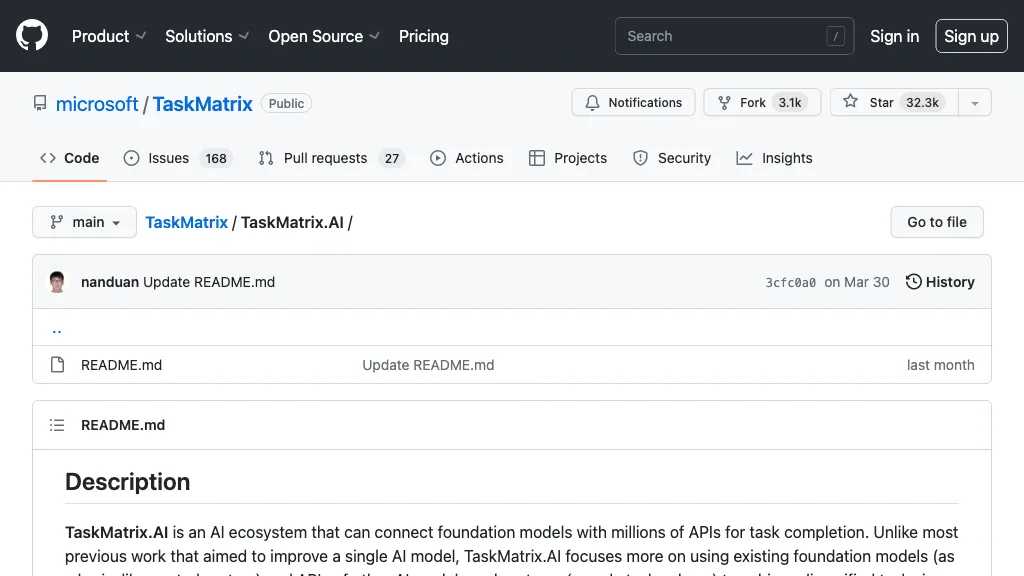Expand the Solutions menu
This screenshot has height=576, width=1024.
pos(206,36)
